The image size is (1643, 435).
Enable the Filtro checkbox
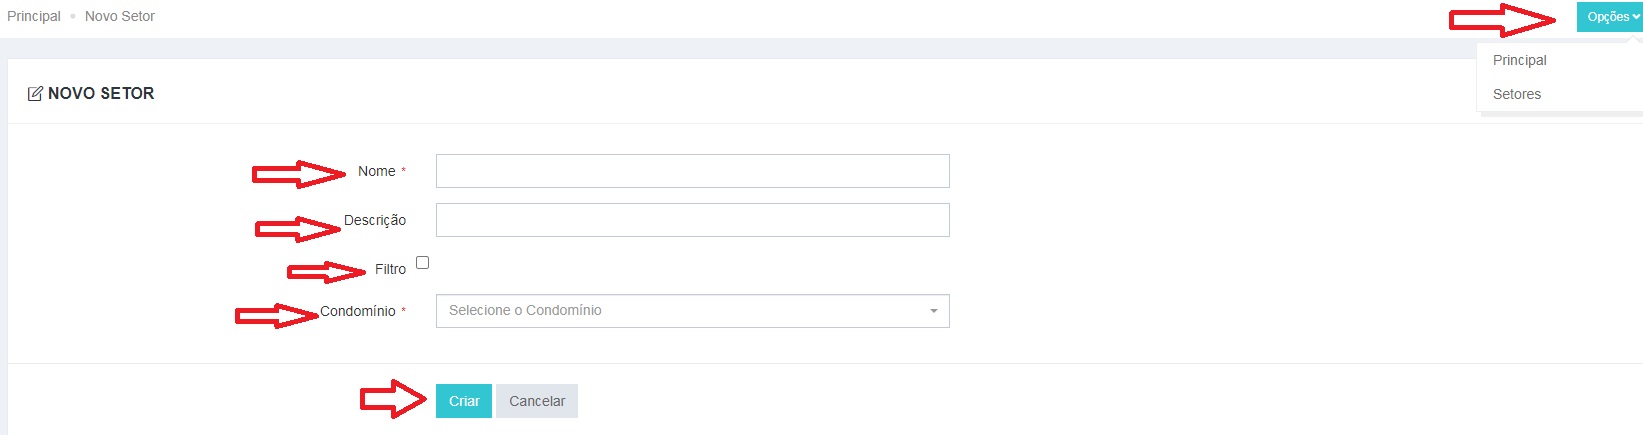[x=422, y=263]
